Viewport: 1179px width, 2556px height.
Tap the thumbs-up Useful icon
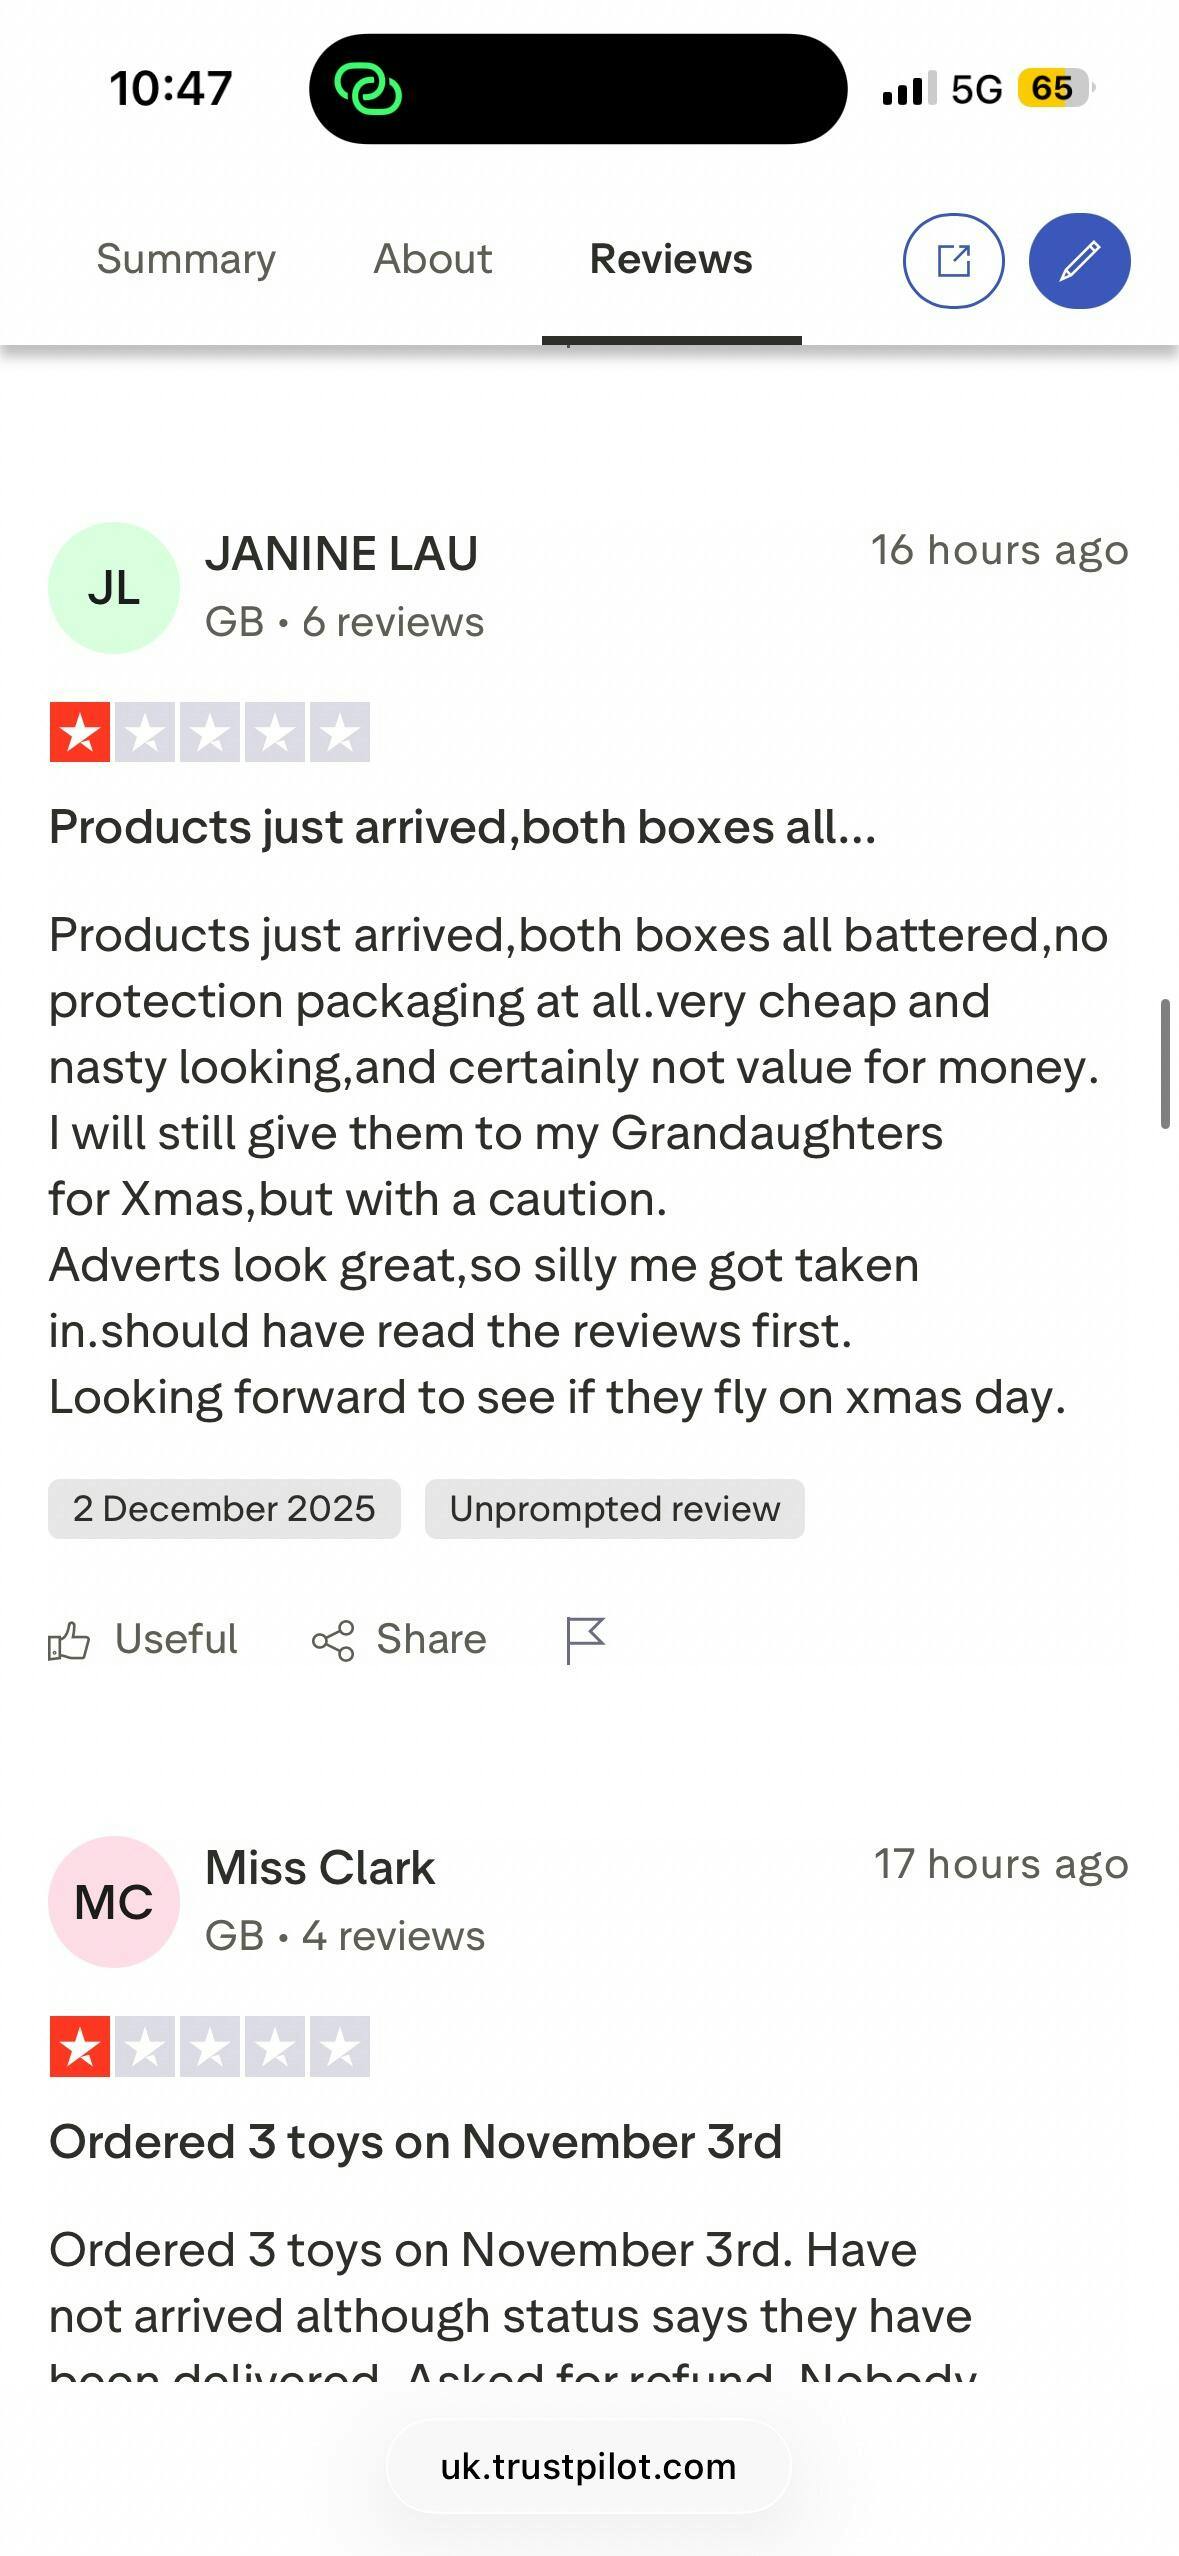[69, 1641]
